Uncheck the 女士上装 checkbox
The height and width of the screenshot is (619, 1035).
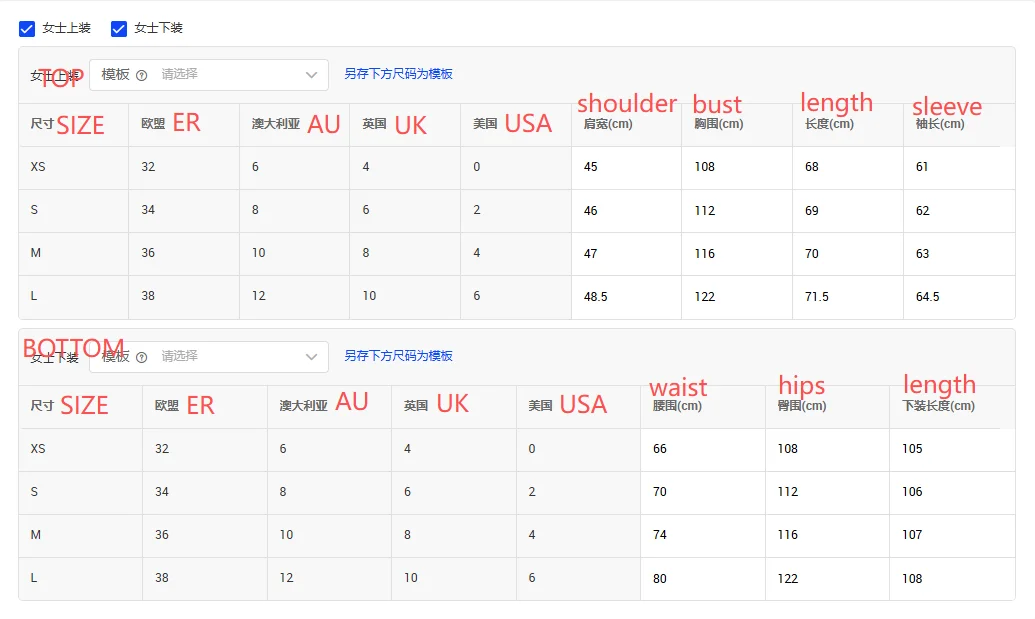tap(27, 29)
